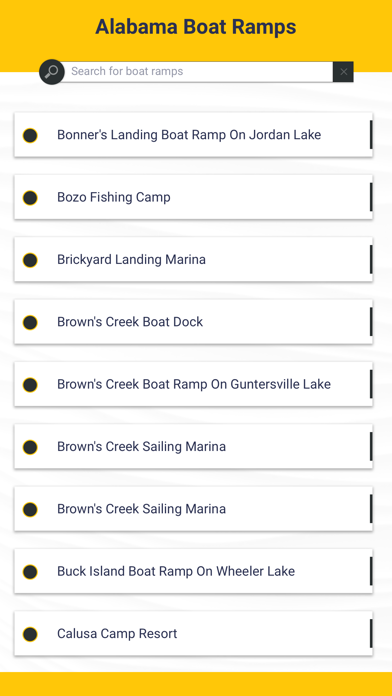Screen dimensions: 392x696
Task: Select the first Brown's Creek Sailing Marina entry
Action: click(194, 447)
